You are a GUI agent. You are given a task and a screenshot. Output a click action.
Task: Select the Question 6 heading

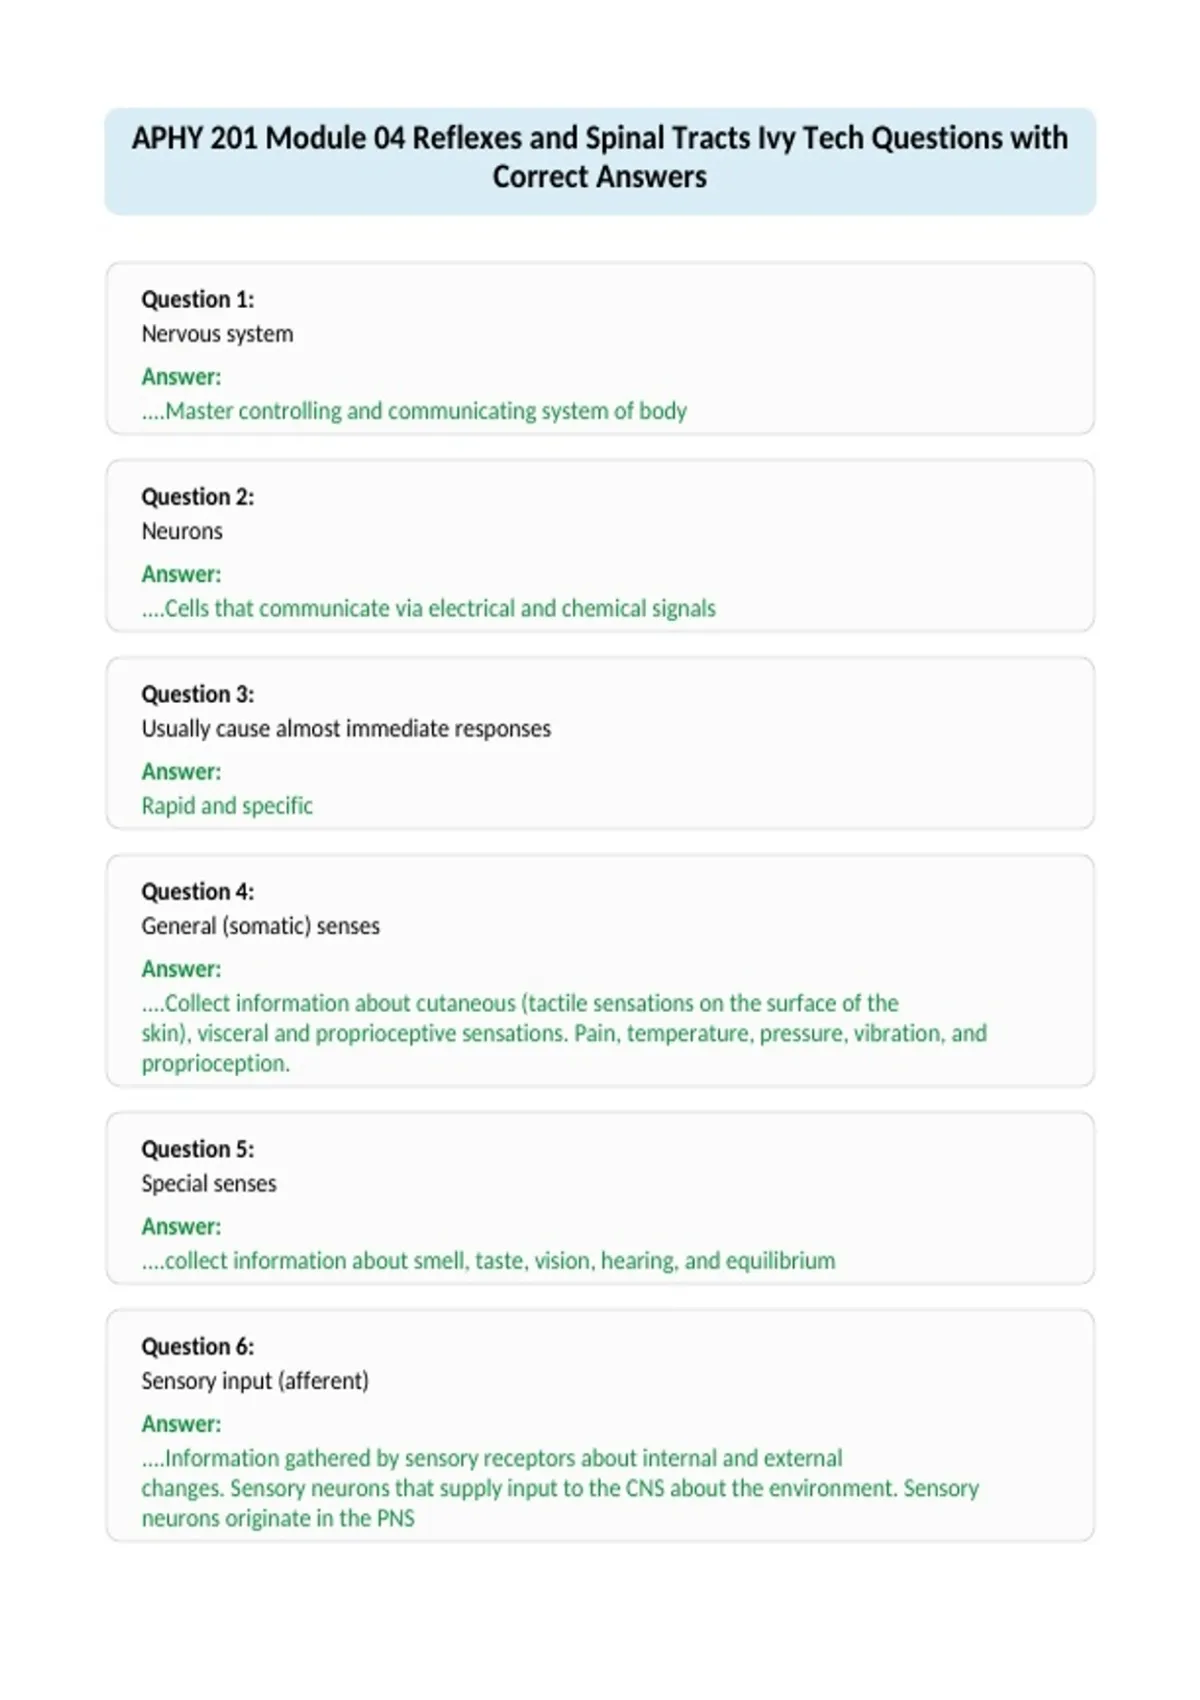[x=198, y=1346]
